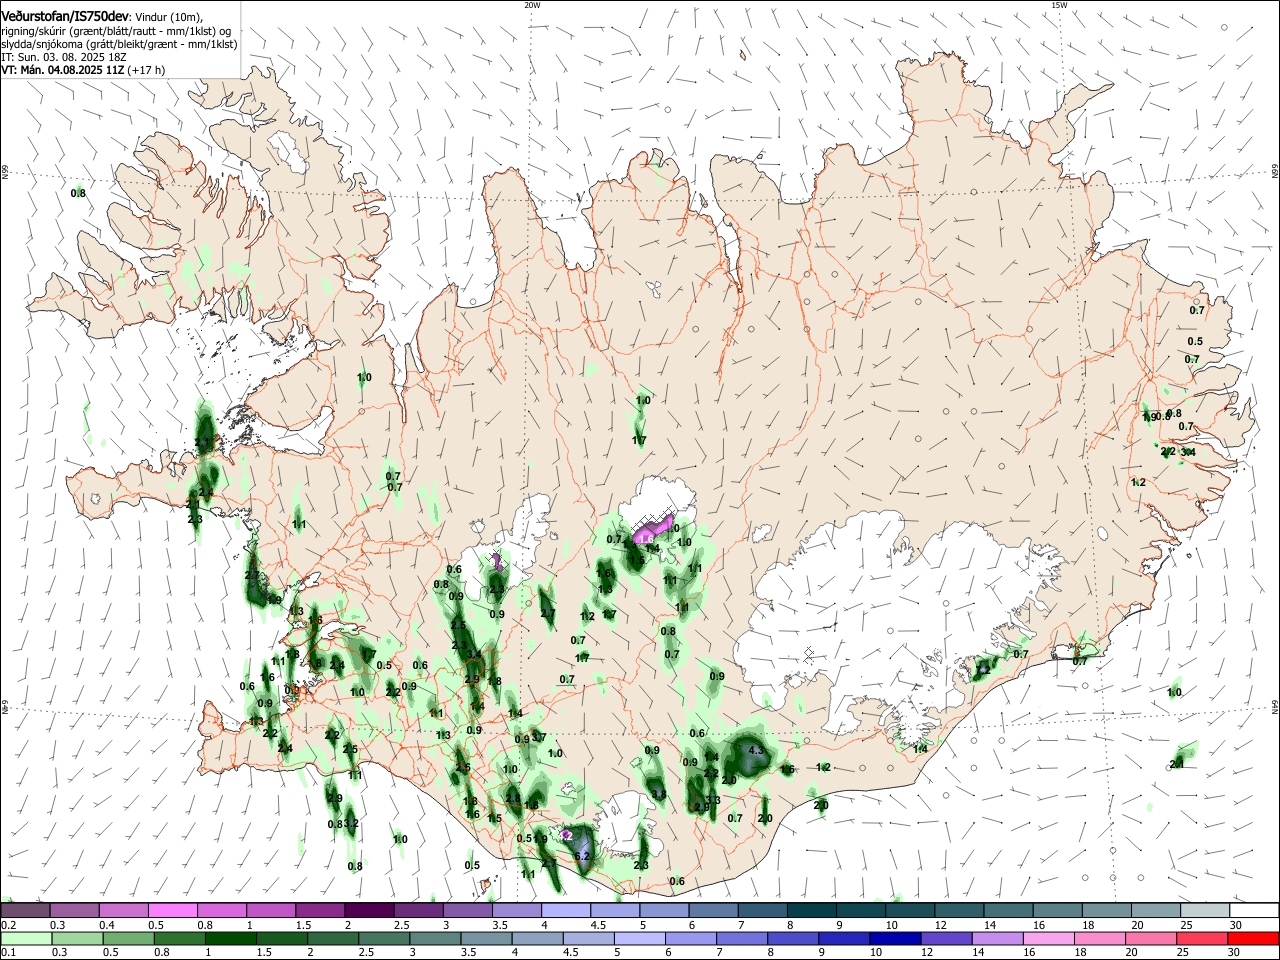The width and height of the screenshot is (1280, 960).
Task: Click the 6.2 precipitation value on the south coast
Action: click(582, 857)
